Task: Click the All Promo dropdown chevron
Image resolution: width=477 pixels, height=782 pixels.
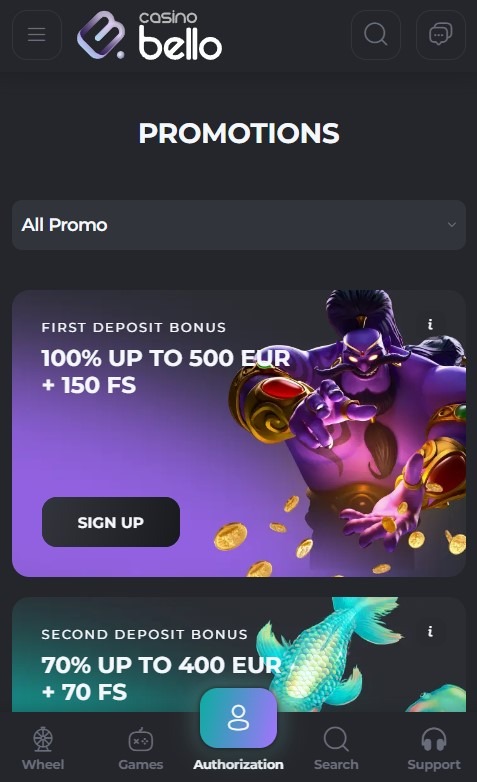Action: coord(452,225)
